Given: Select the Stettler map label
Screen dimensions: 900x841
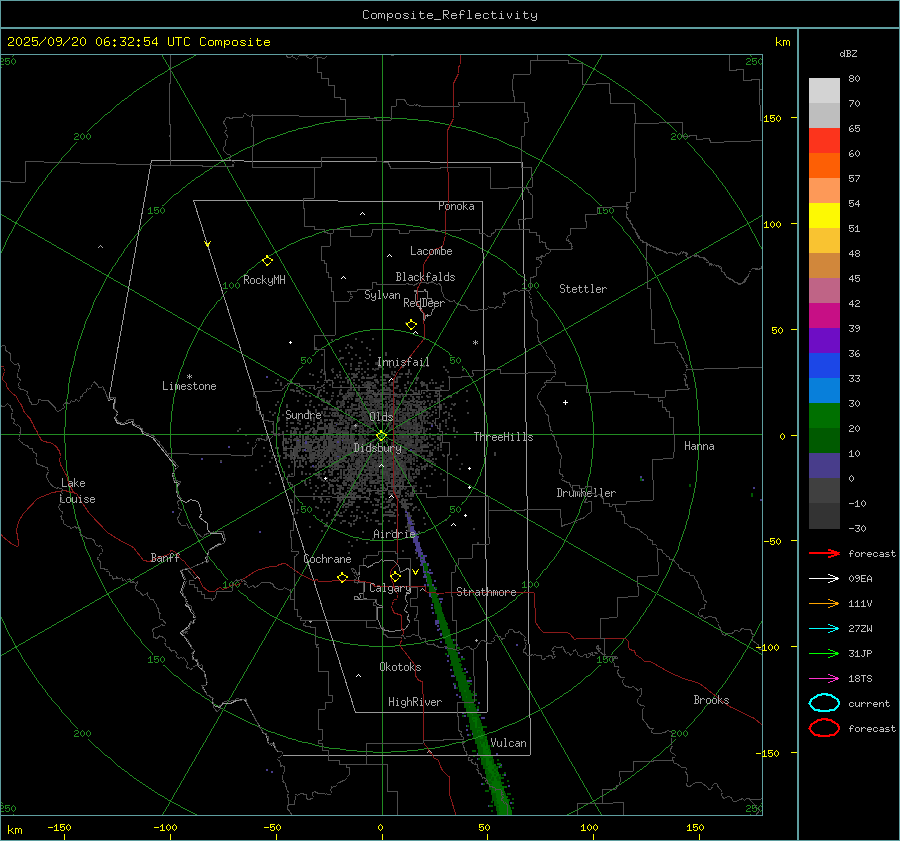Looking at the screenshot, I should point(583,289).
